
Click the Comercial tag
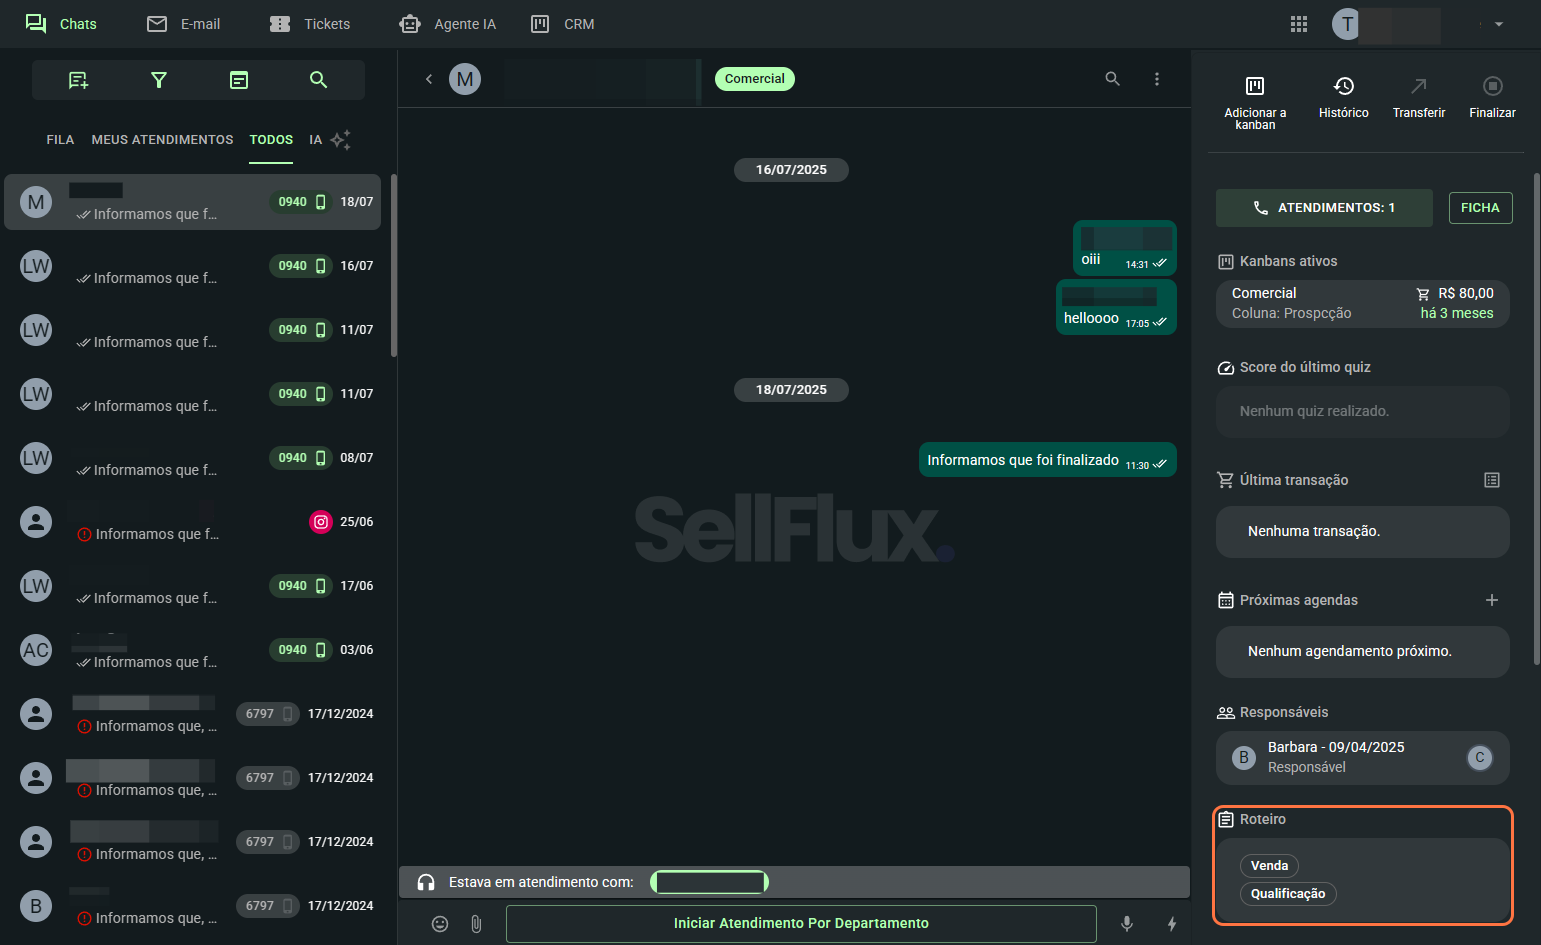coord(755,79)
